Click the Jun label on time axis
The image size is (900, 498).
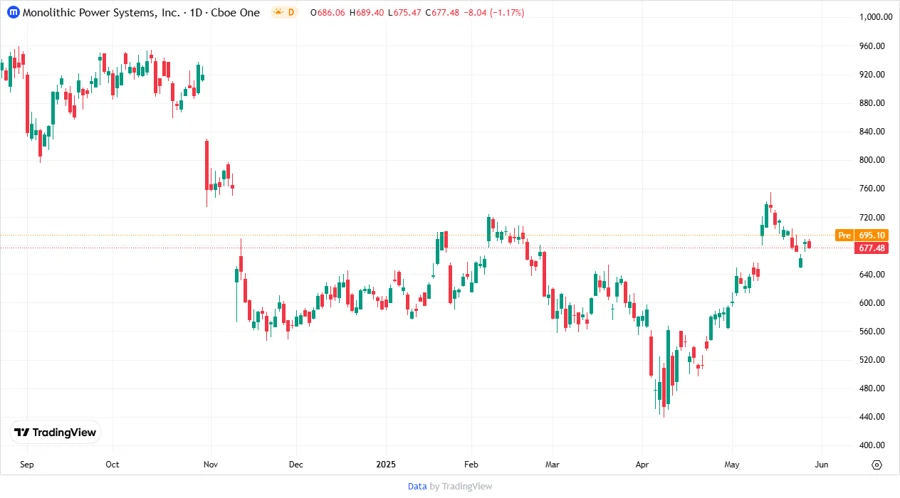(x=821, y=464)
